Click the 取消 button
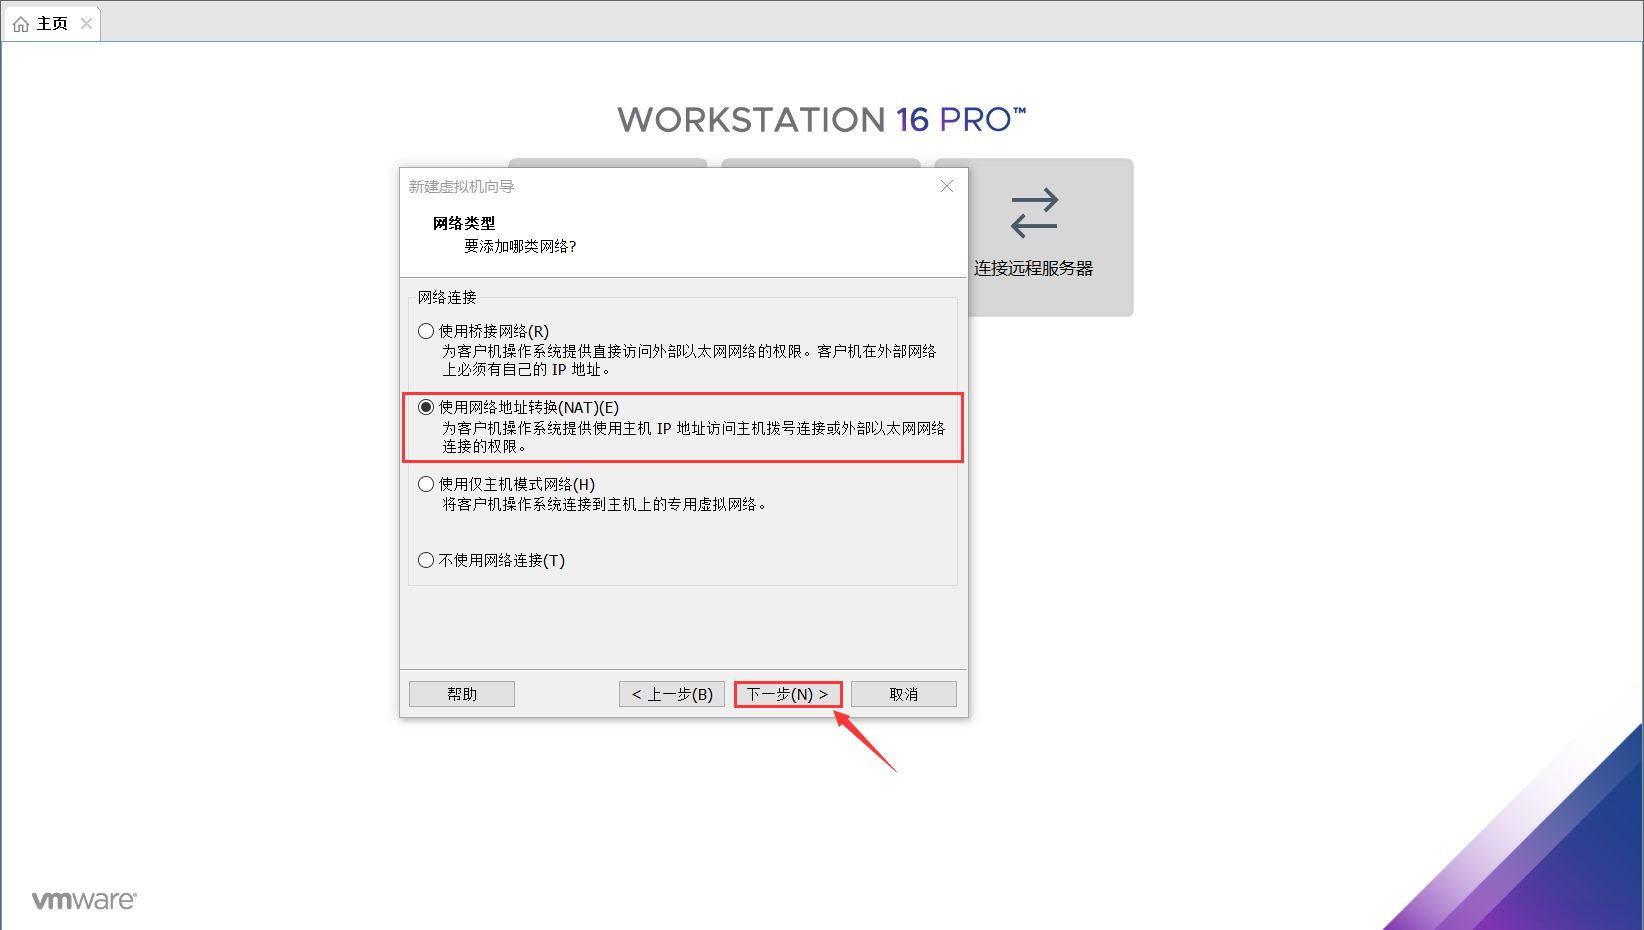Screen dimensions: 1644x930 click(903, 693)
